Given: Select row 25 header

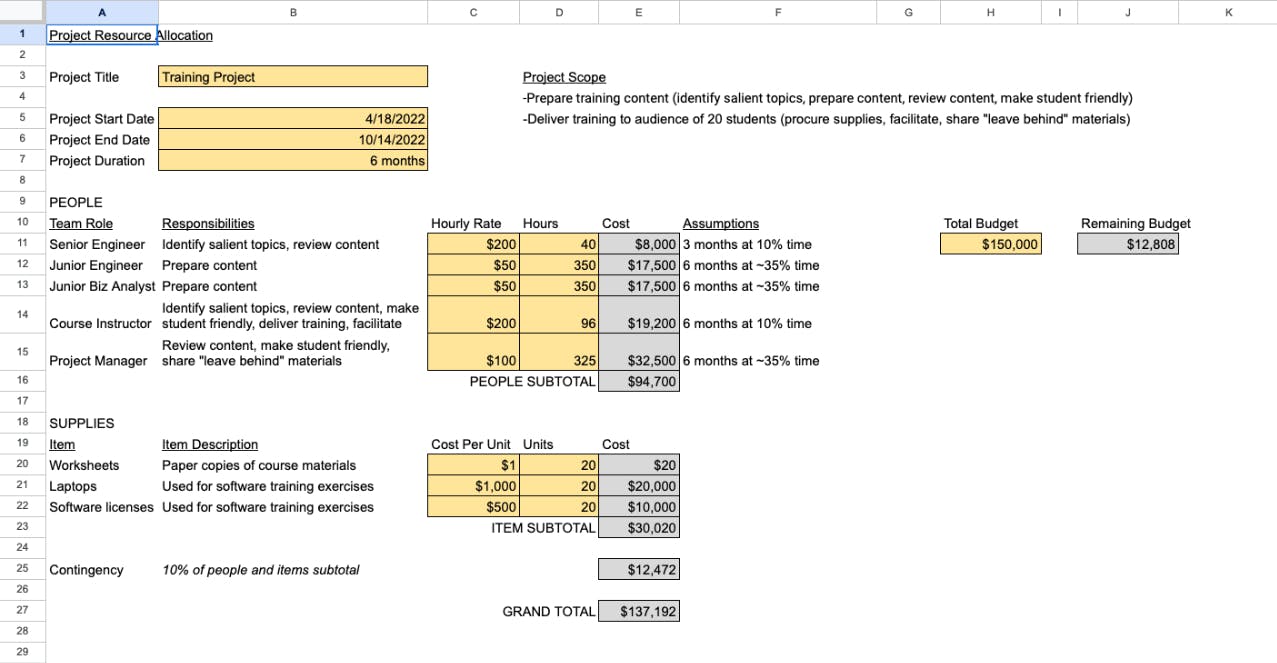Looking at the screenshot, I should (x=21, y=569).
